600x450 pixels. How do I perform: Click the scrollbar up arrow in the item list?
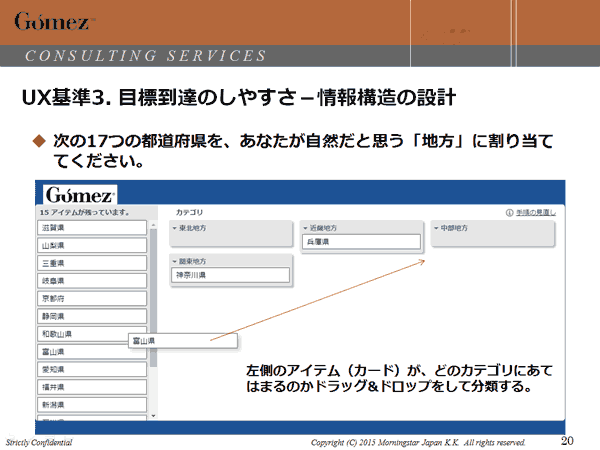pos(153,226)
